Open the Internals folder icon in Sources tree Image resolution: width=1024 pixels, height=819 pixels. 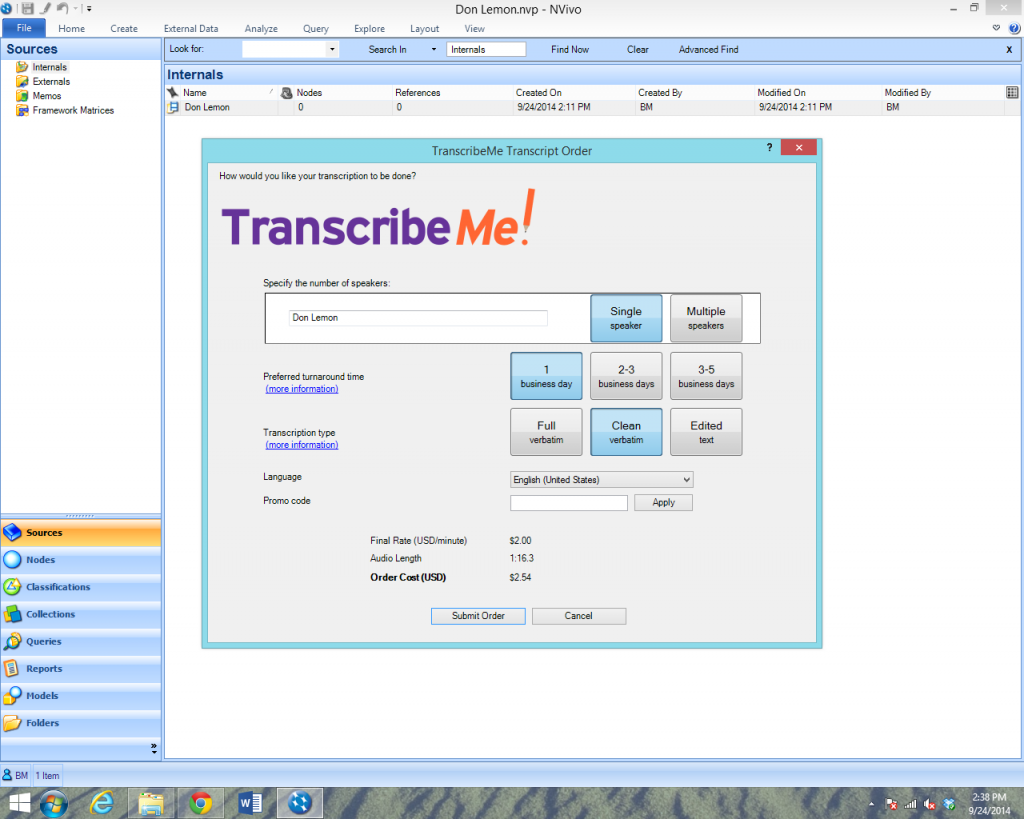point(22,67)
